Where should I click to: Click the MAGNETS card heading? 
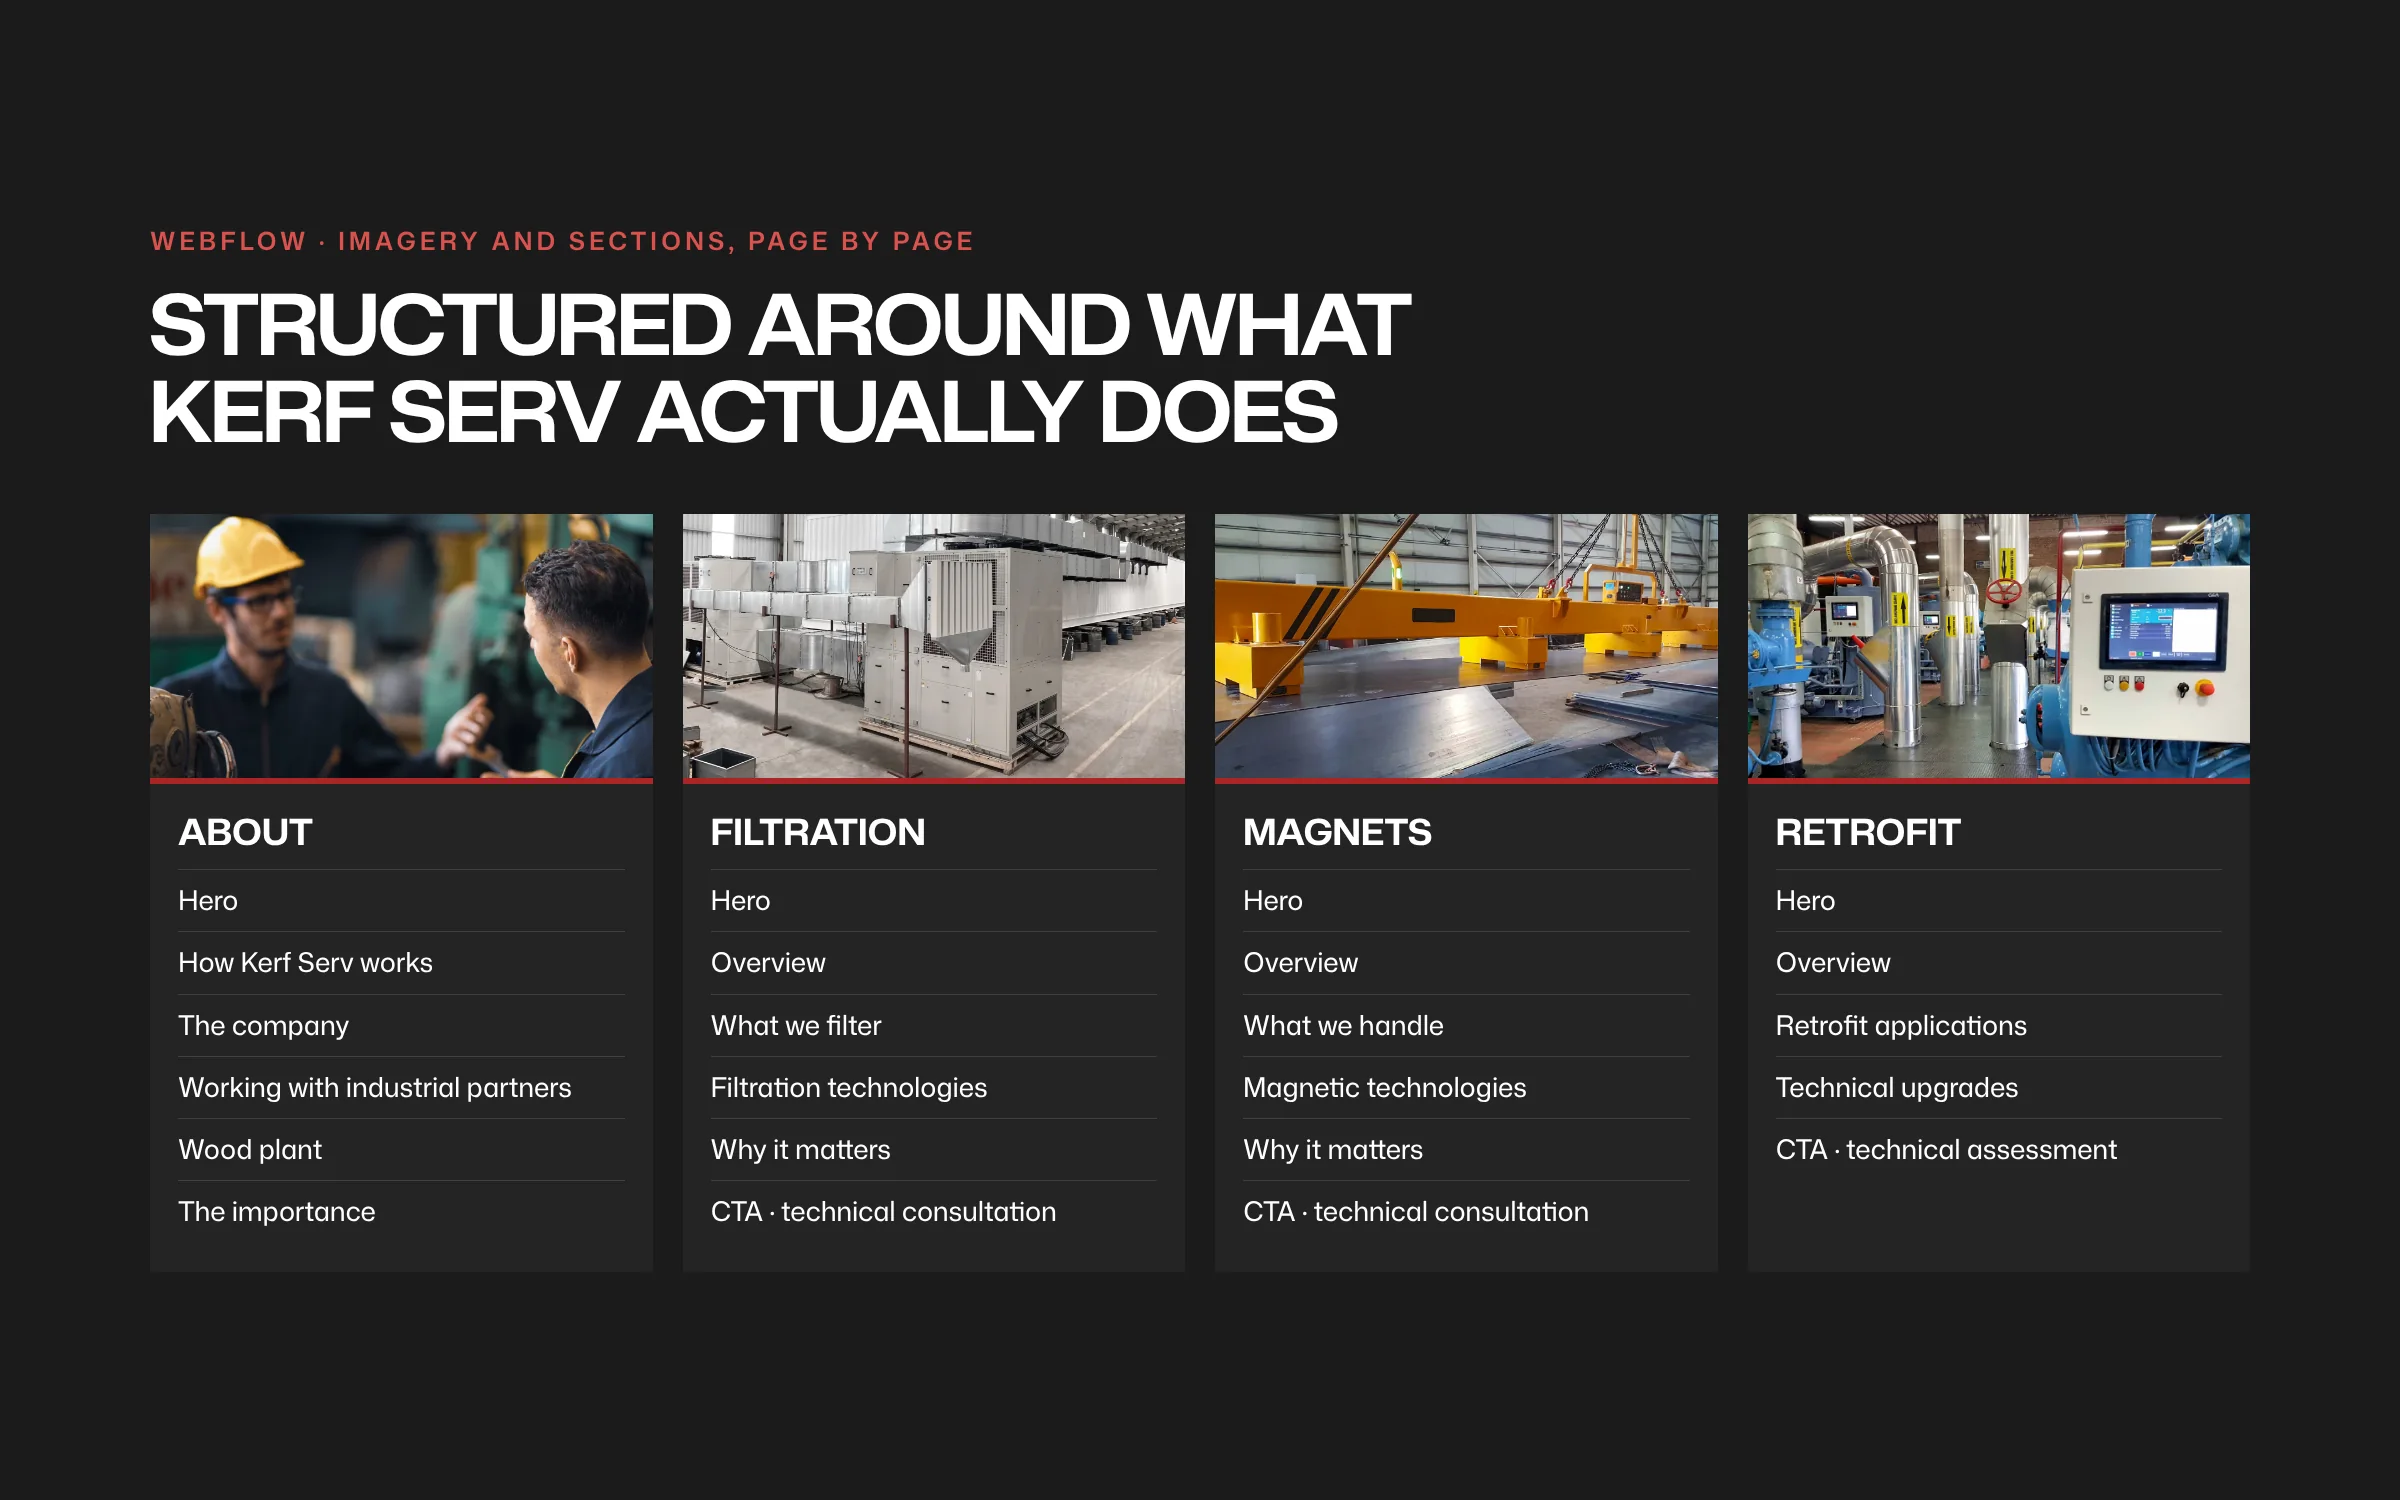pyautogui.click(x=1337, y=832)
